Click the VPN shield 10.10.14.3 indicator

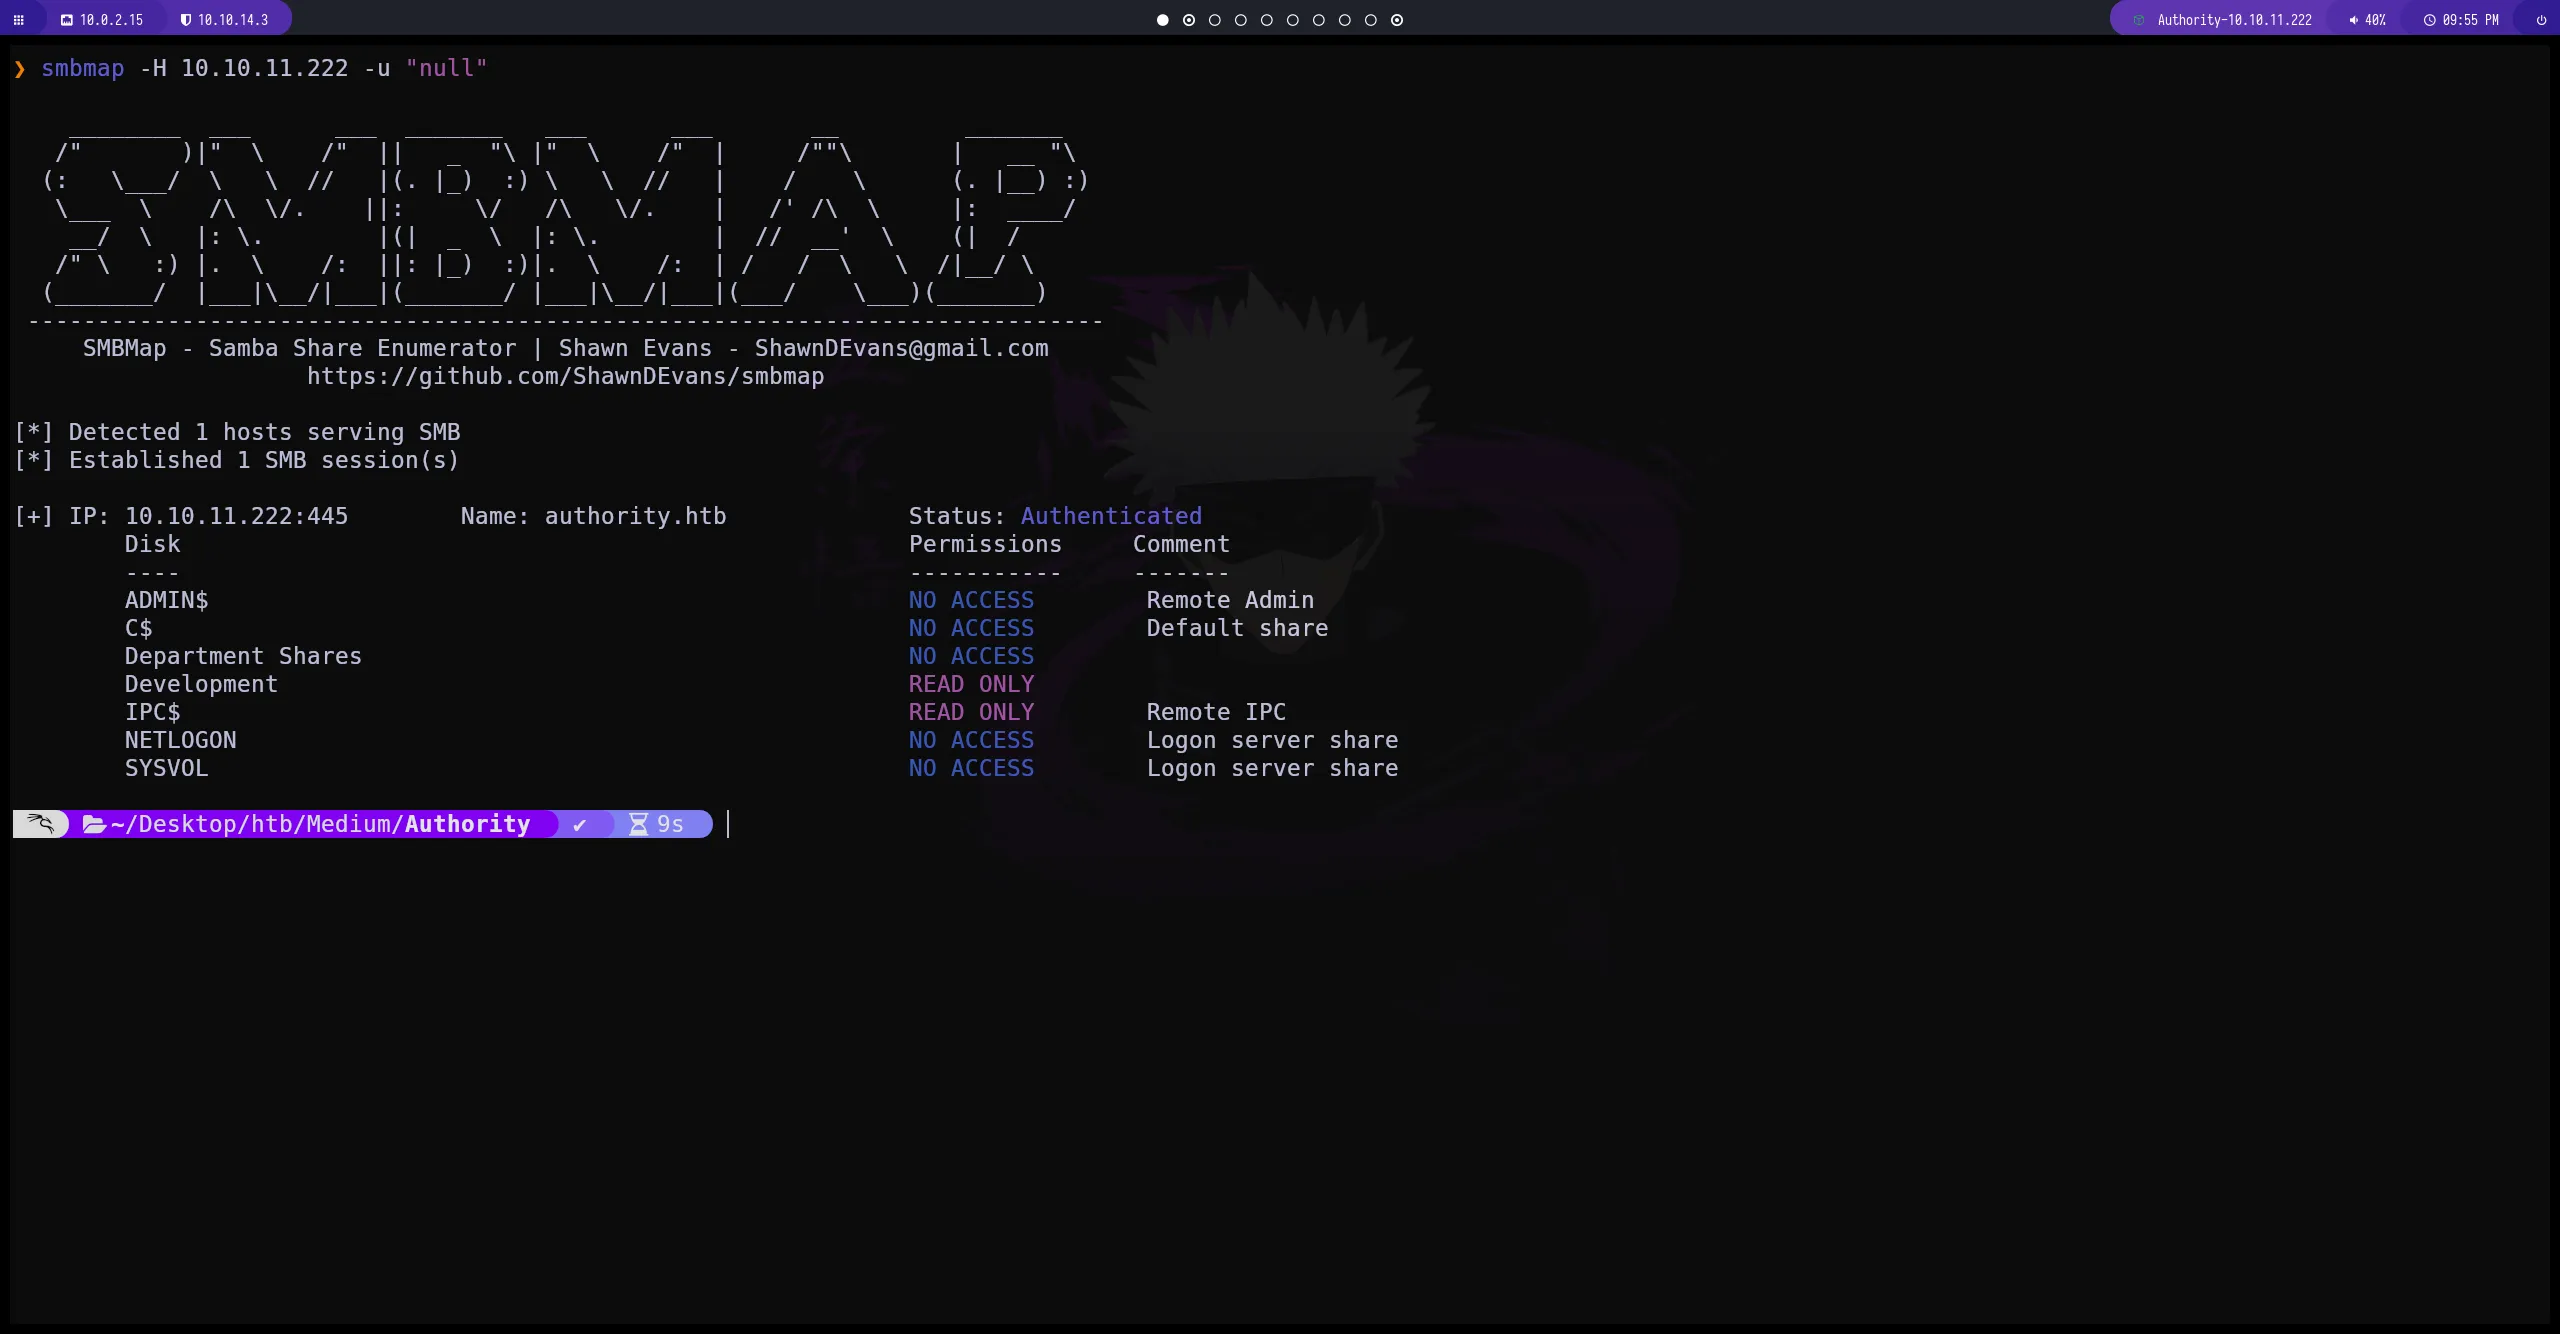point(185,20)
